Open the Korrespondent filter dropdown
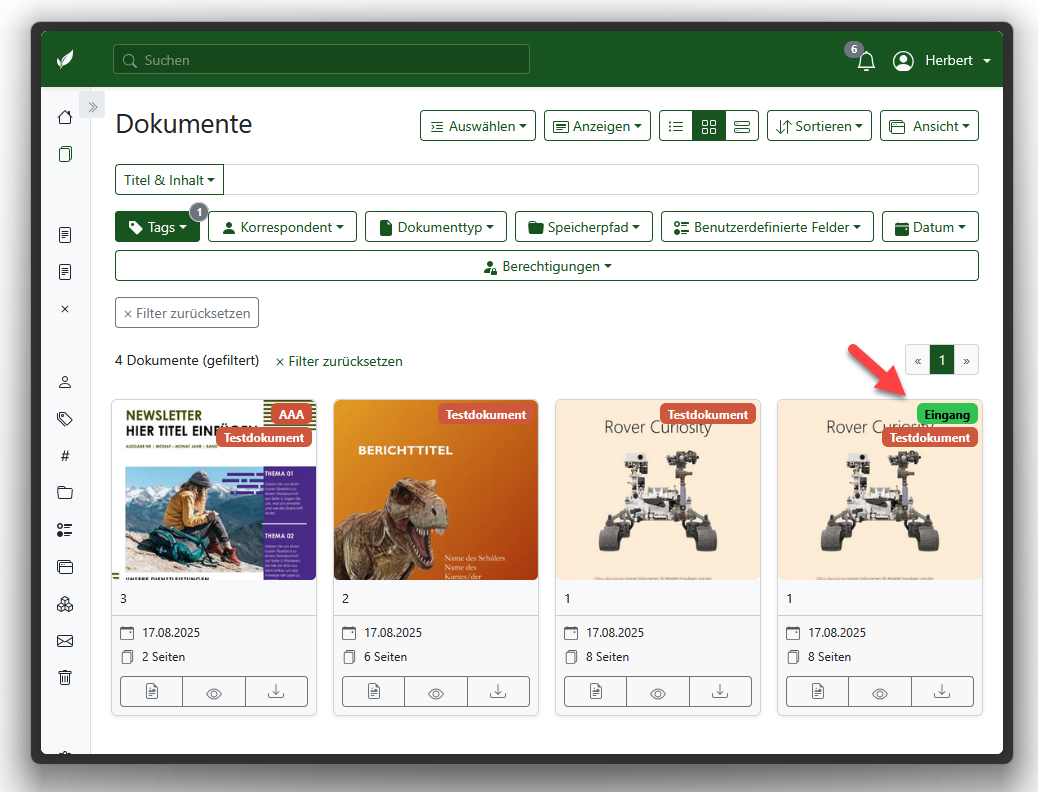 coord(282,227)
